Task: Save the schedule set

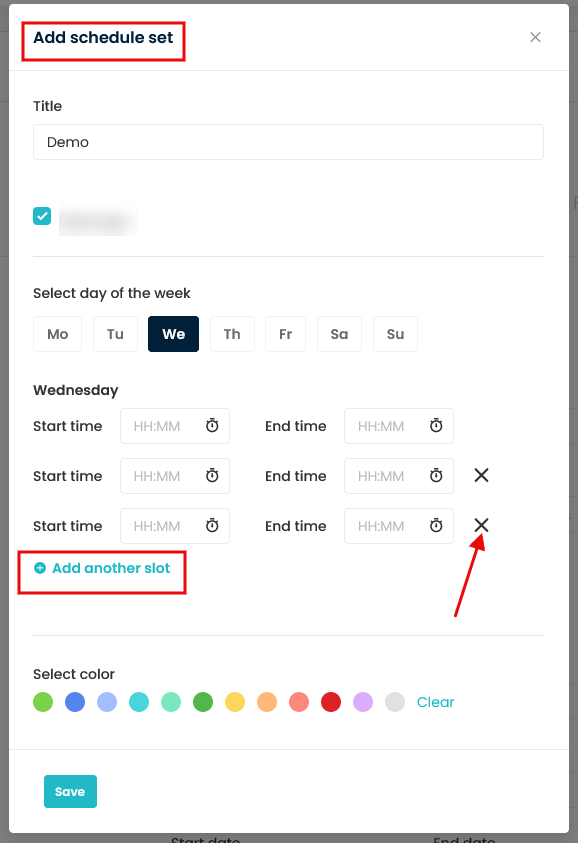Action: pyautogui.click(x=70, y=791)
